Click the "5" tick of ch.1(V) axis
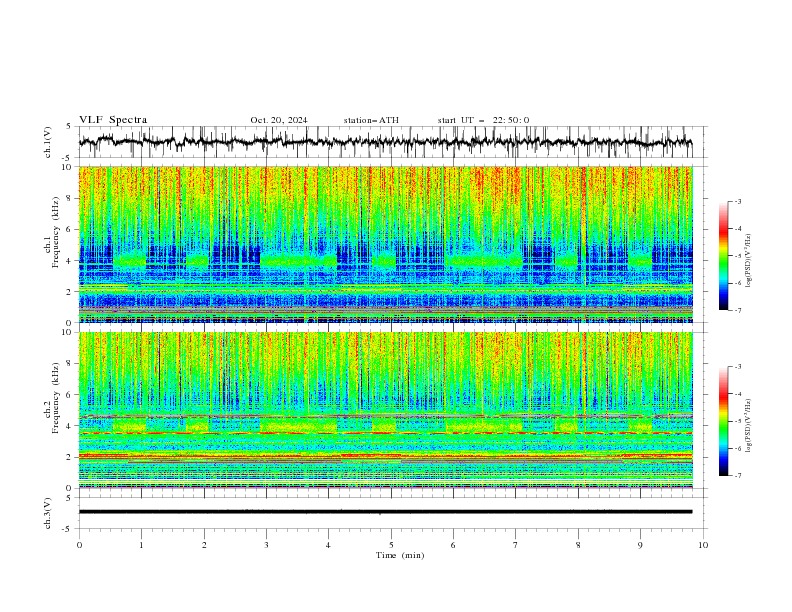 (69, 126)
